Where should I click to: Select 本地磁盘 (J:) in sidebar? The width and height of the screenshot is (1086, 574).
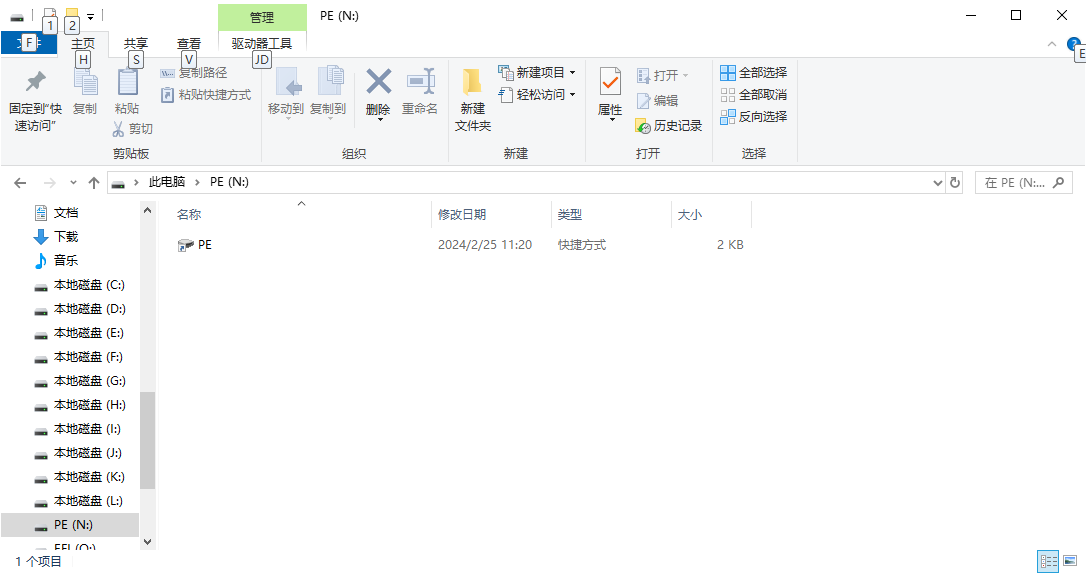[x=80, y=453]
